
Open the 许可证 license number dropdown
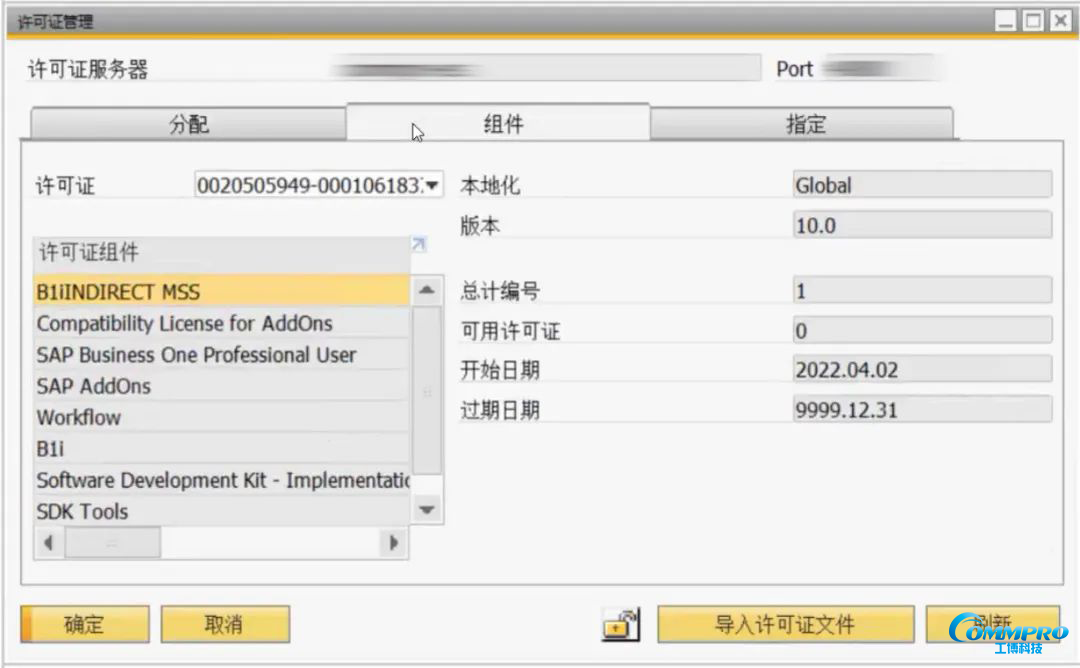pos(430,184)
